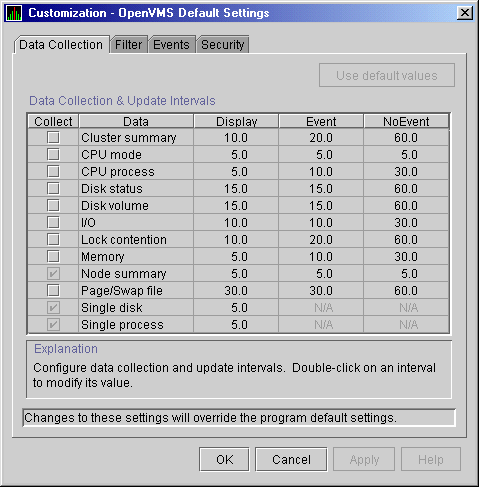Click the Collect column header
This screenshot has height=487, width=479.
[x=53, y=121]
